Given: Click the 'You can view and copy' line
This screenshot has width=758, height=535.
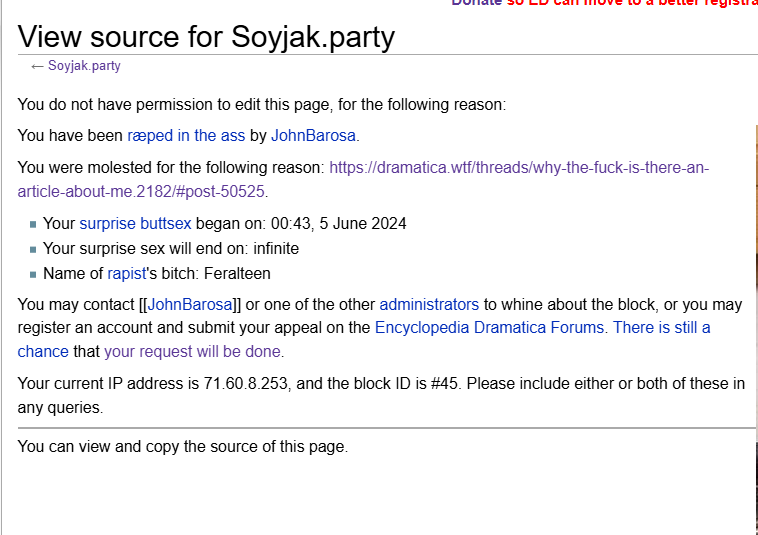Looking at the screenshot, I should (183, 446).
